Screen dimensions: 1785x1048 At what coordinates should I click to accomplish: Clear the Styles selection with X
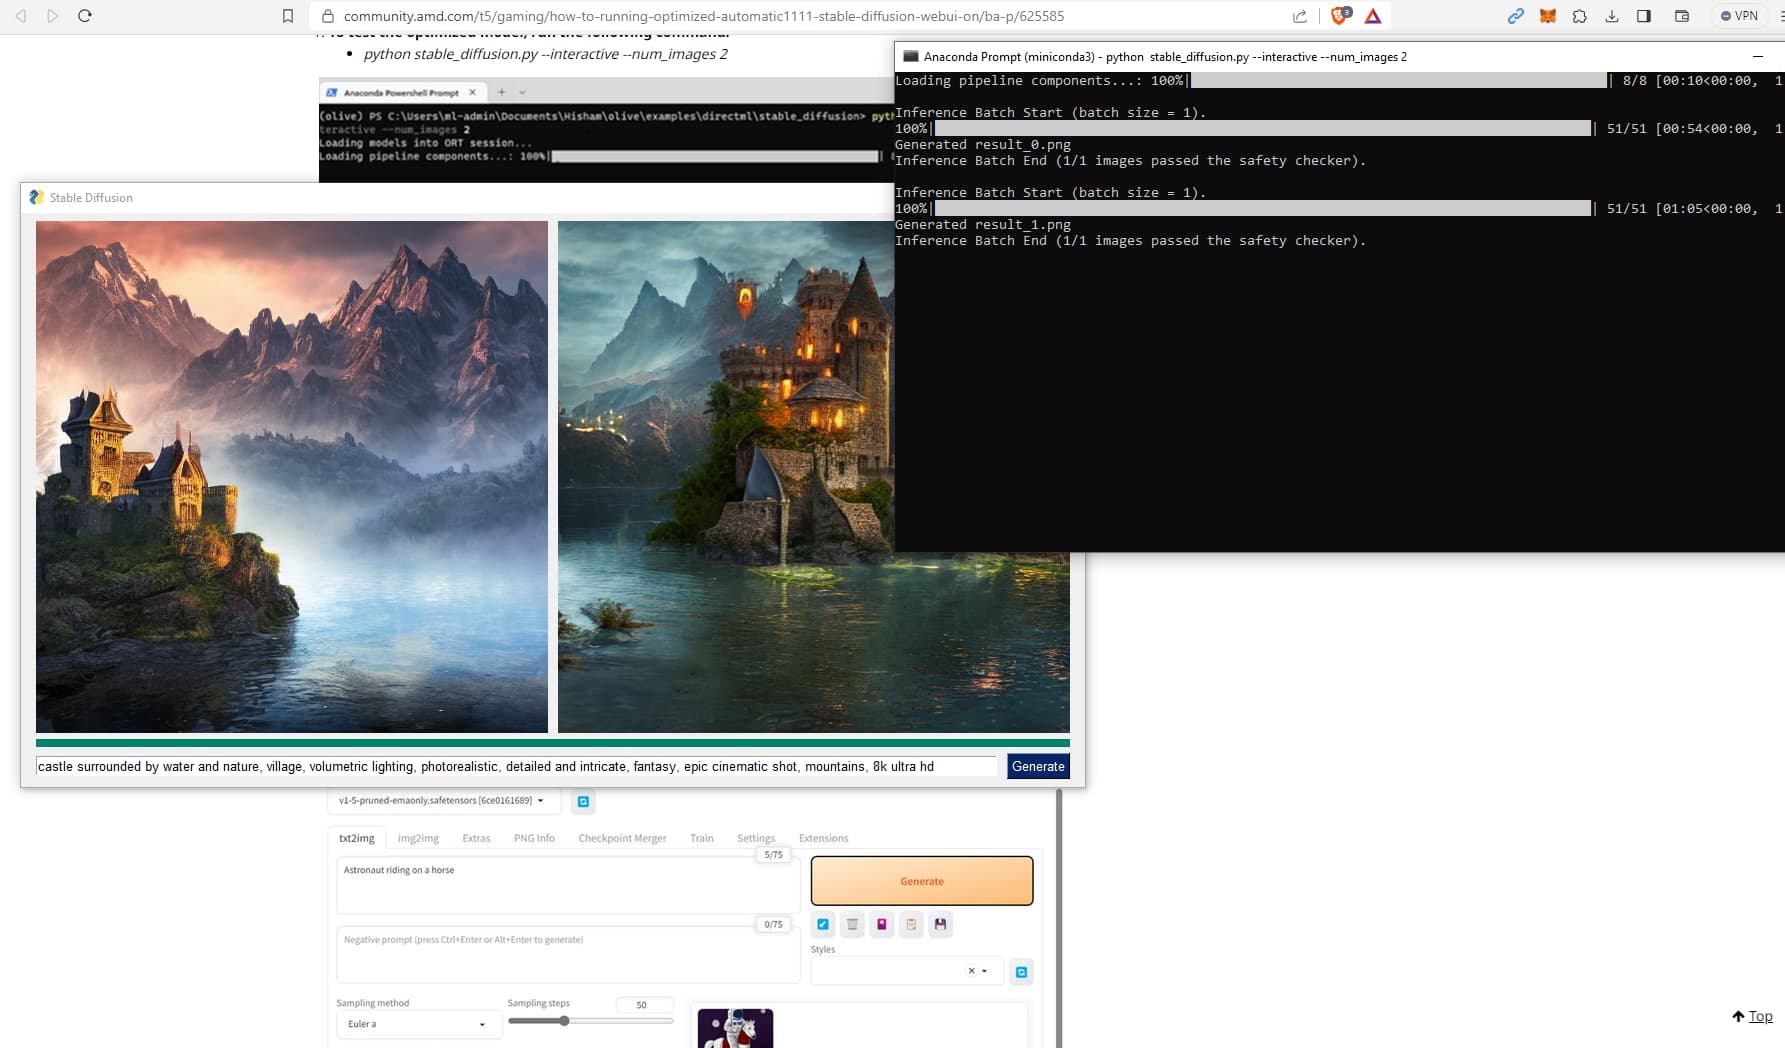pyautogui.click(x=971, y=971)
